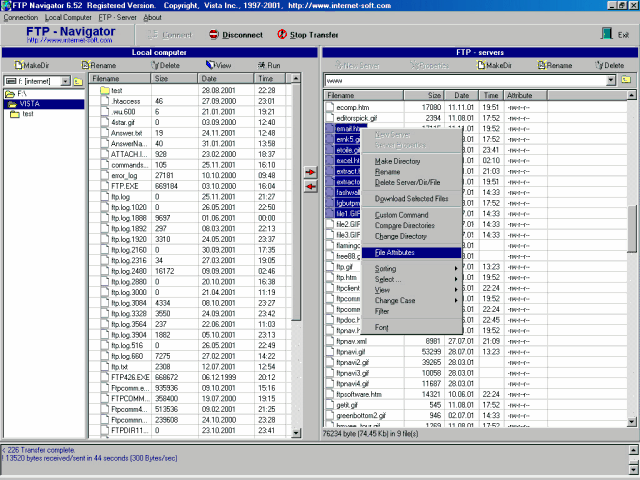Screen dimensions: 640x480
Task: Sort local files by Date column header
Action: (226, 78)
